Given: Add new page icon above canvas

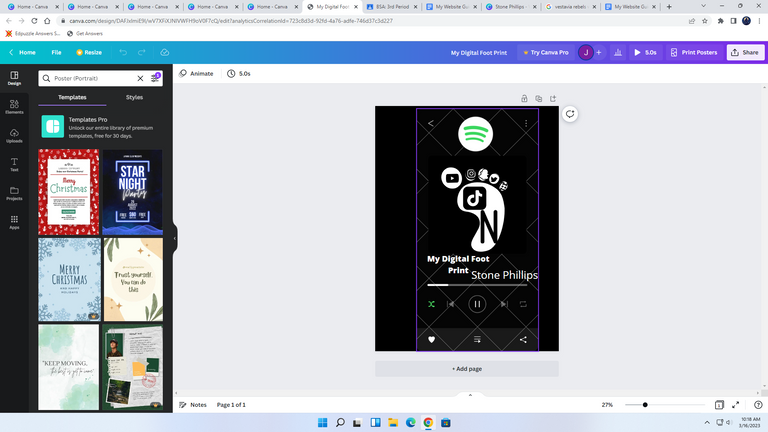Looking at the screenshot, I should click(553, 98).
